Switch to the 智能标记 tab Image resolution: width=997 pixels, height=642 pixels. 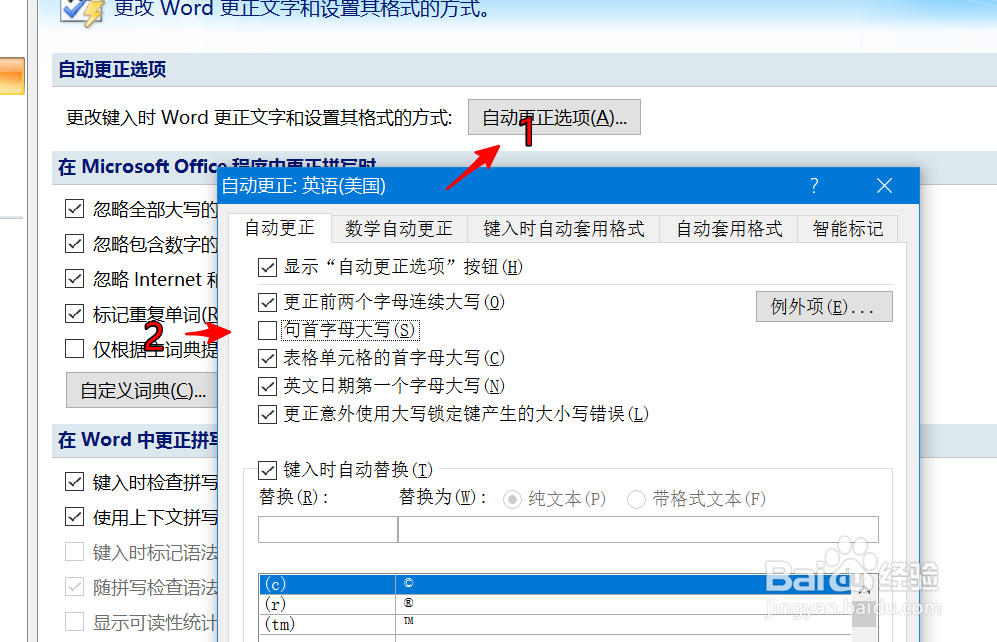(x=848, y=229)
